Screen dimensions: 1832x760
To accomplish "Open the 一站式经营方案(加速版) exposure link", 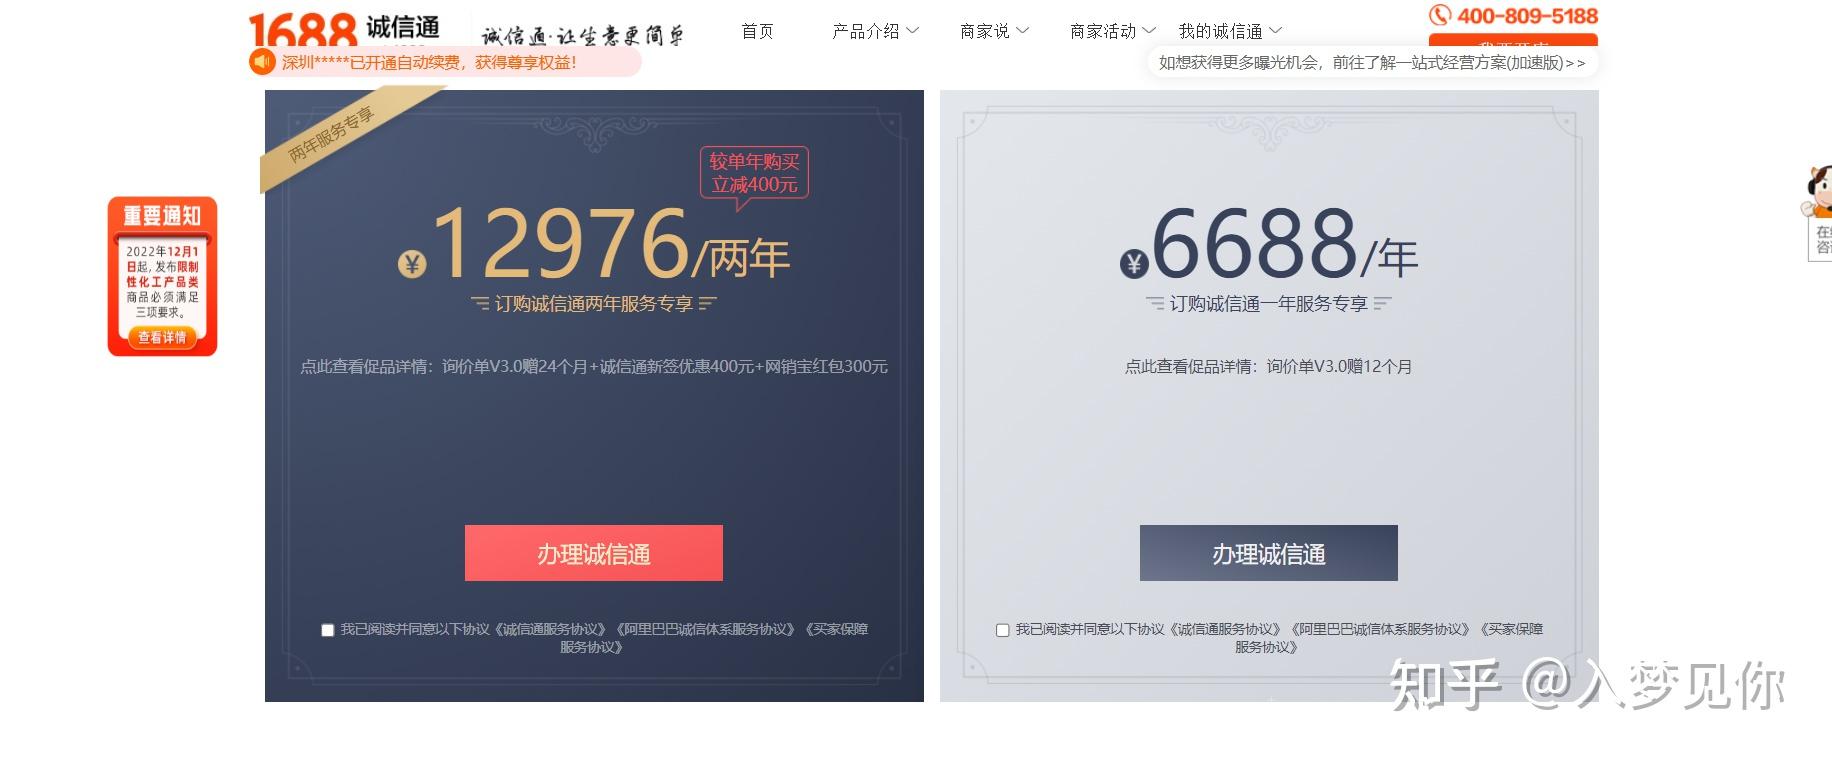I will pyautogui.click(x=1372, y=62).
